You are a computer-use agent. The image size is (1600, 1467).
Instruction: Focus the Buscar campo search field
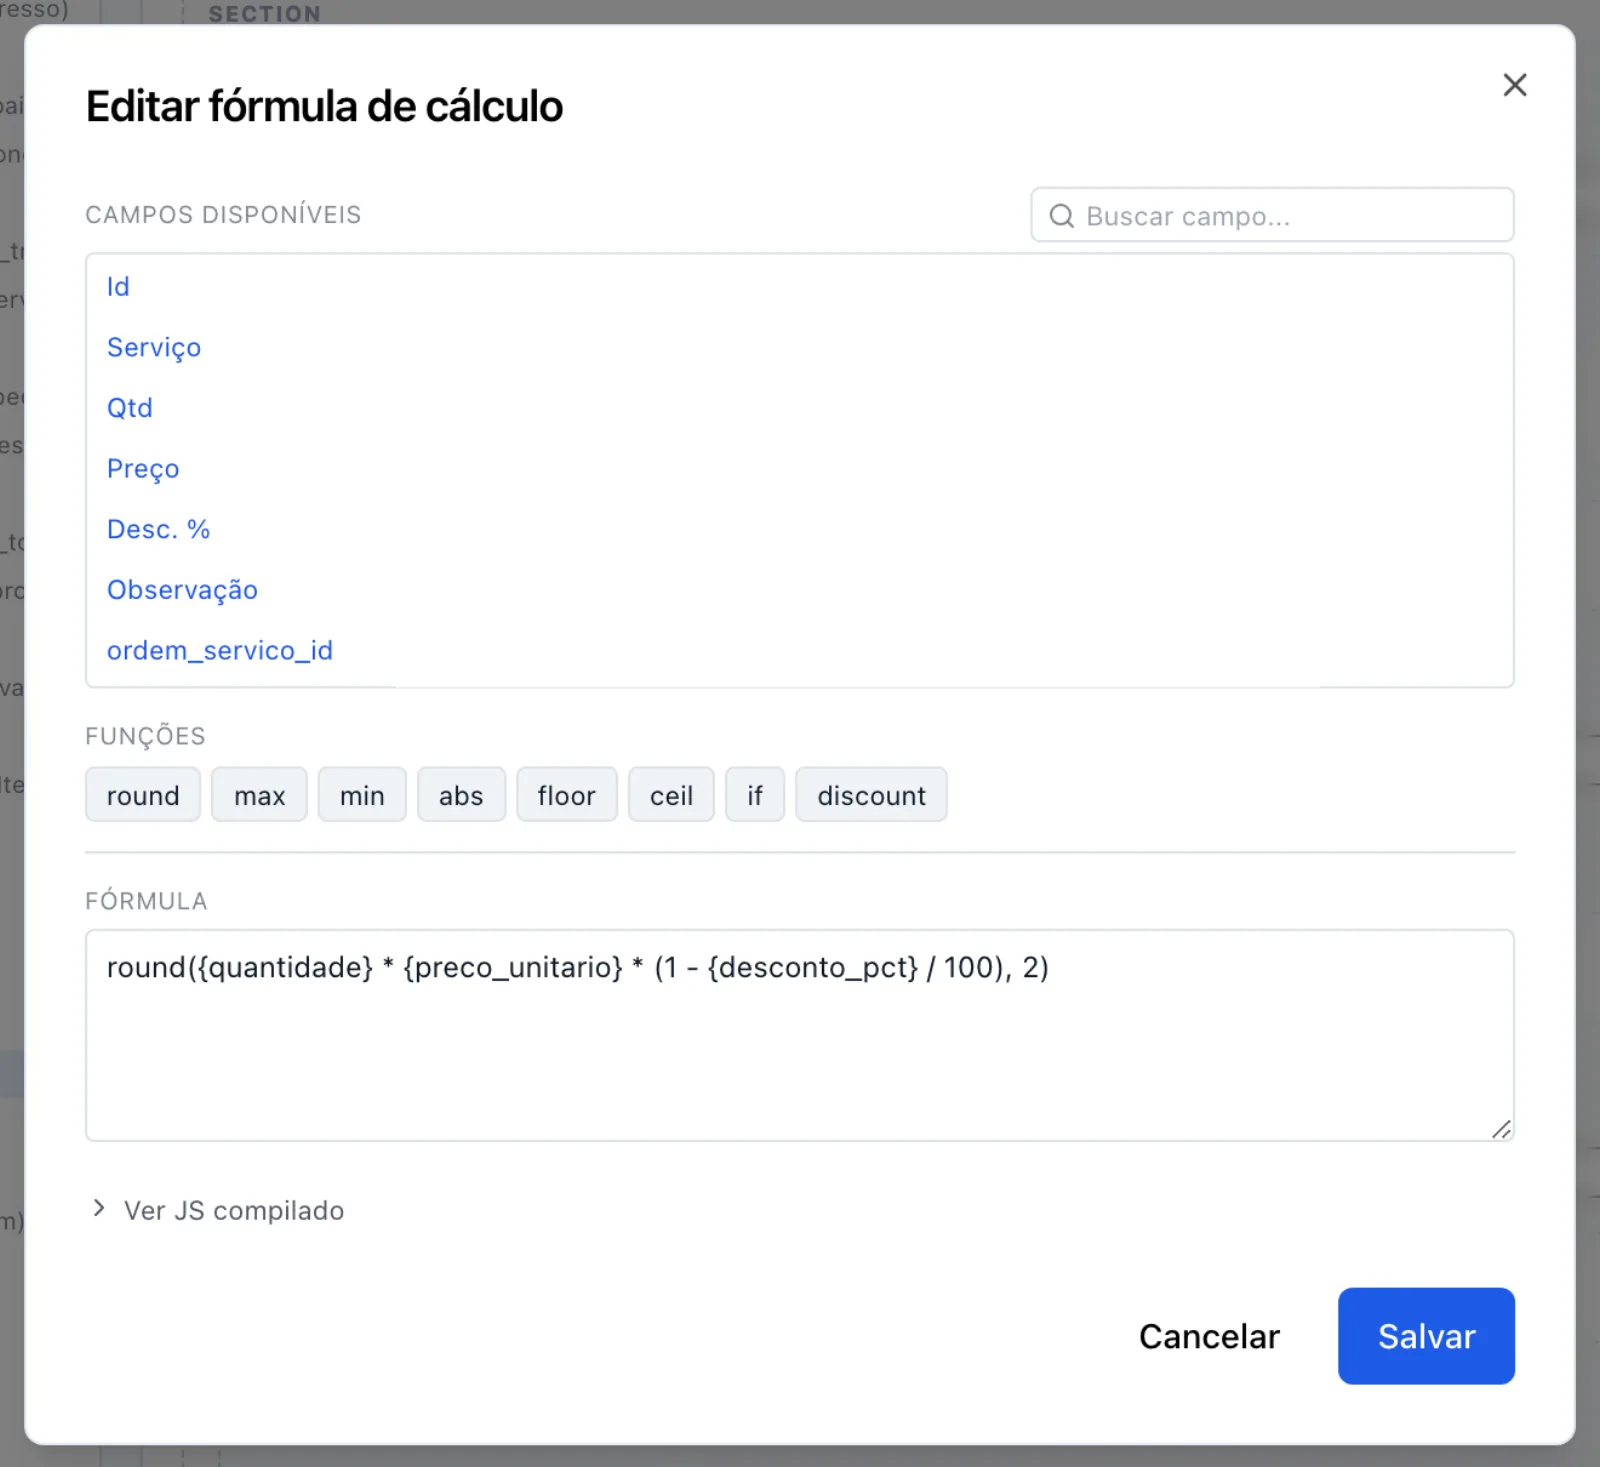(1272, 215)
